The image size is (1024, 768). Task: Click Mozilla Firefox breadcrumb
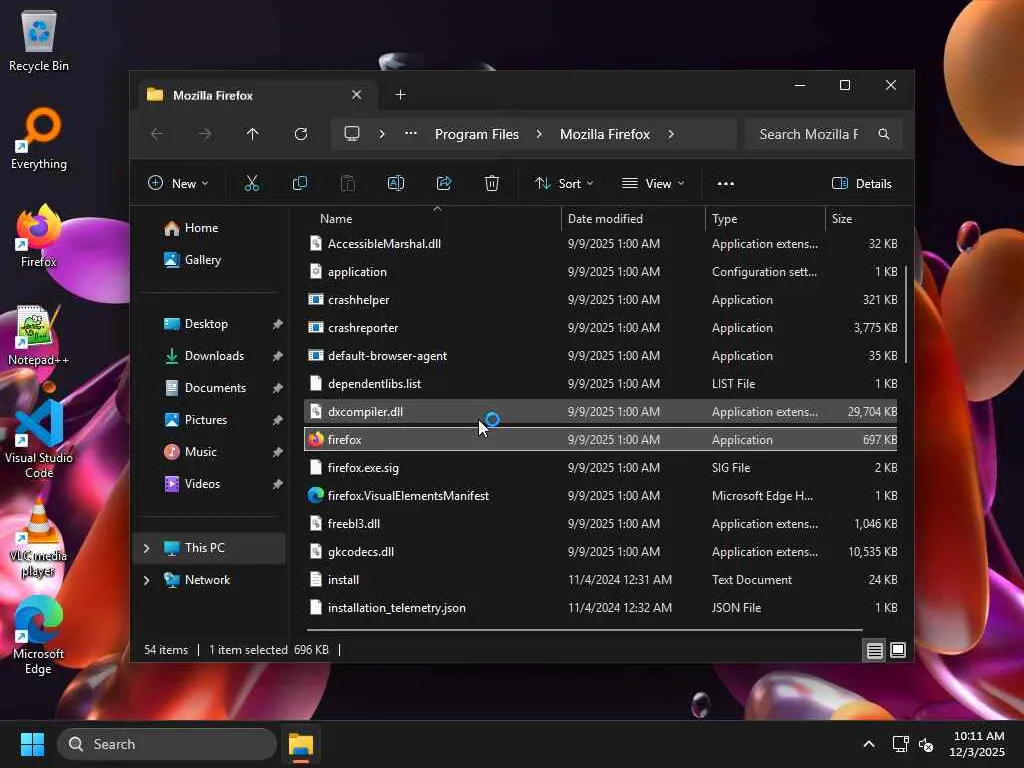tap(605, 134)
